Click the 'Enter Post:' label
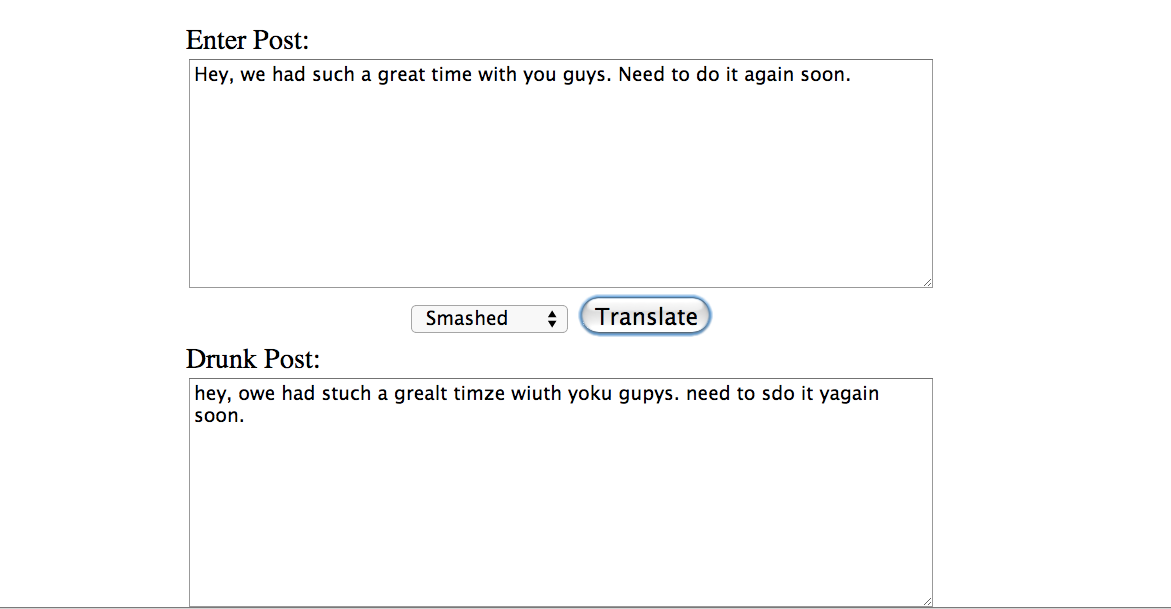 point(247,40)
